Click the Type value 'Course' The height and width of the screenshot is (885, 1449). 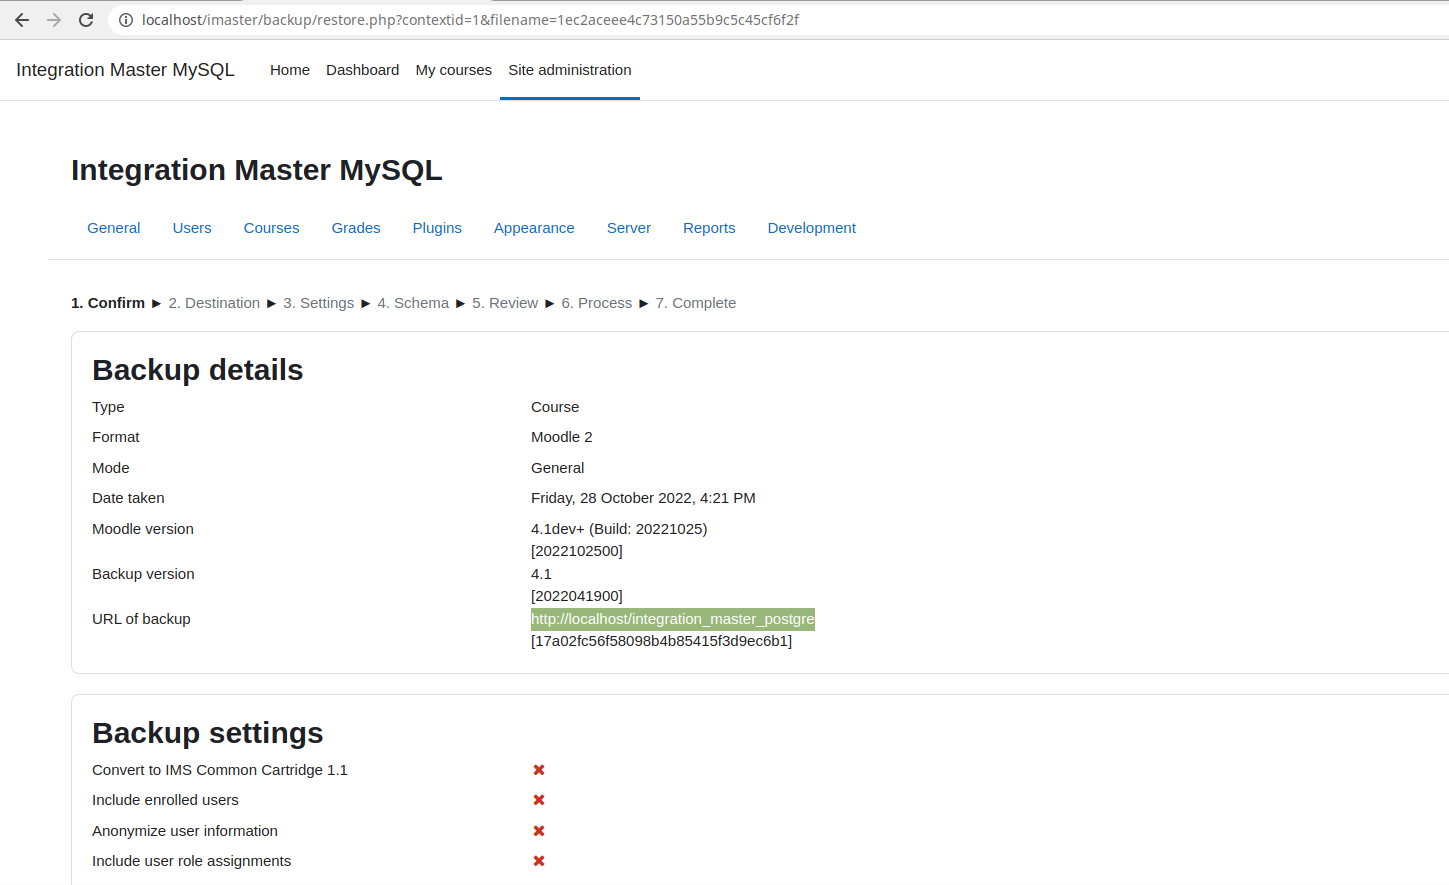tap(555, 407)
